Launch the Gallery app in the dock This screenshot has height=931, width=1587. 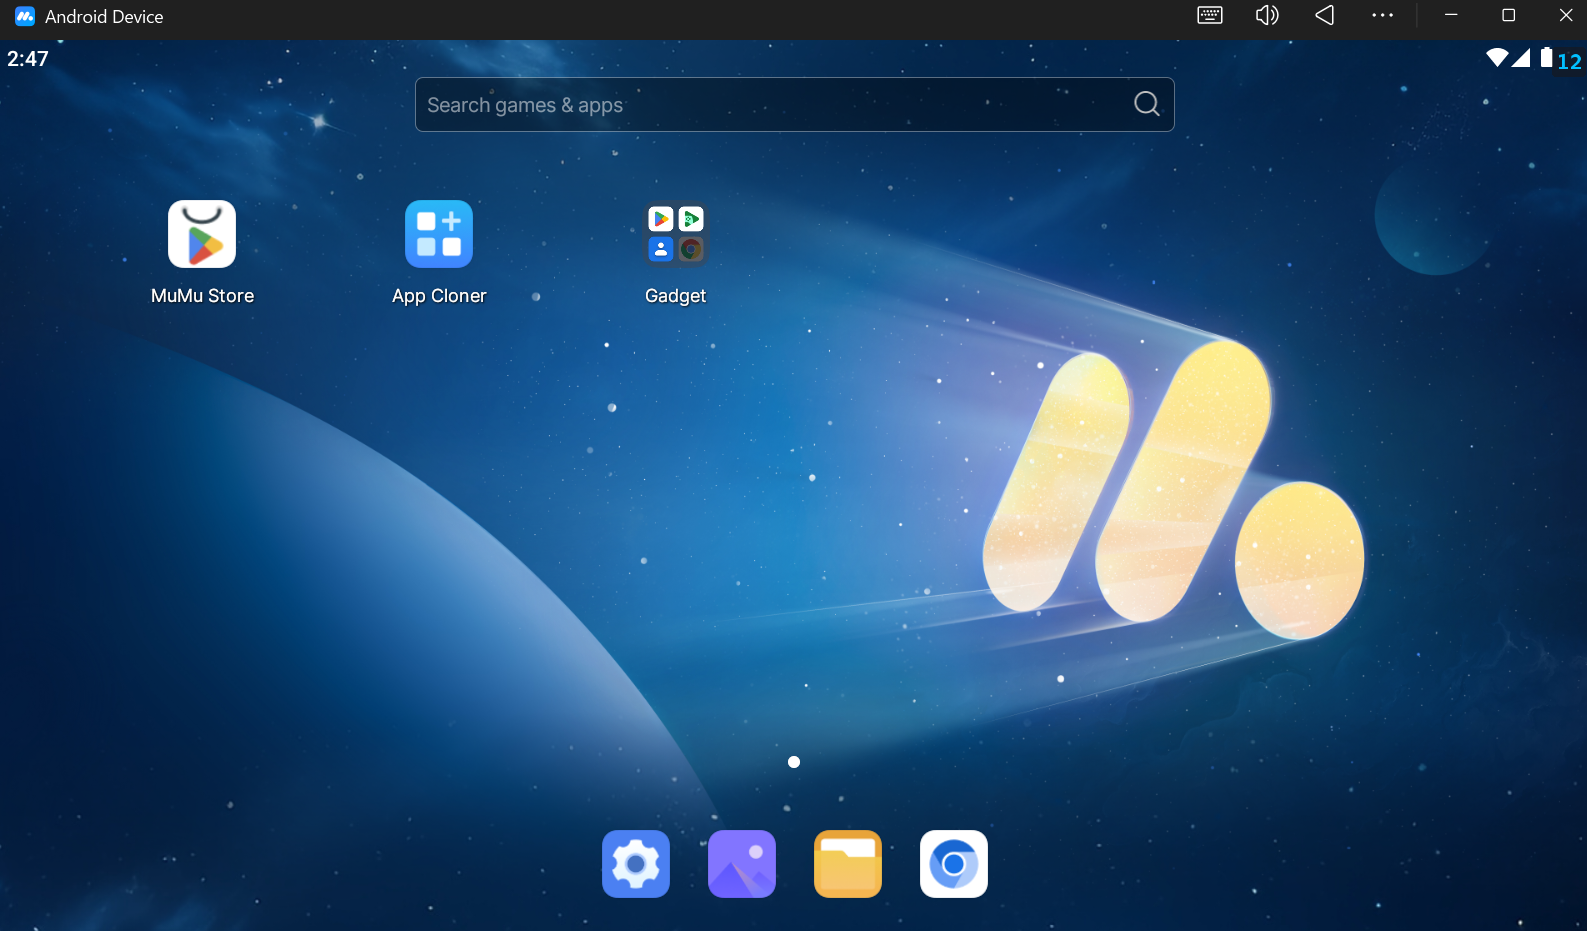point(742,864)
